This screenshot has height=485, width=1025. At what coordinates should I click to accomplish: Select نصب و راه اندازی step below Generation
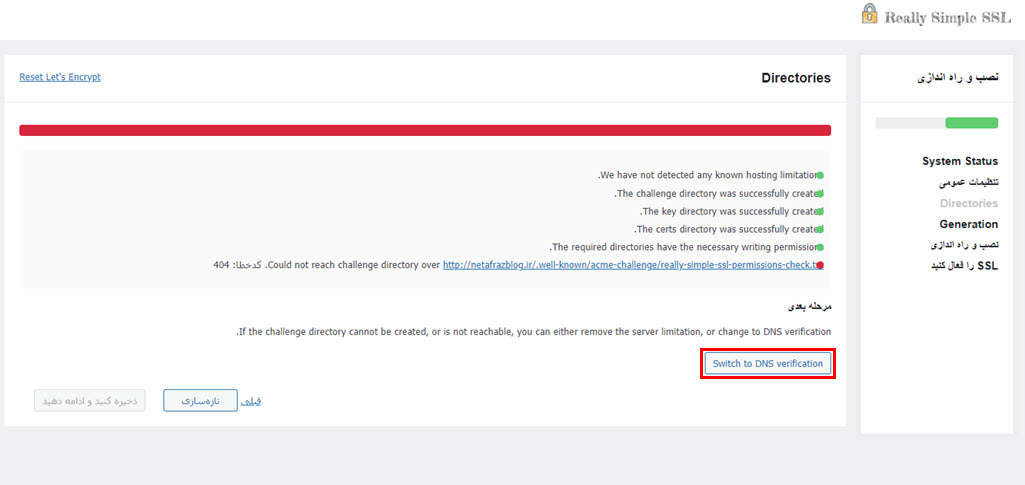[964, 245]
